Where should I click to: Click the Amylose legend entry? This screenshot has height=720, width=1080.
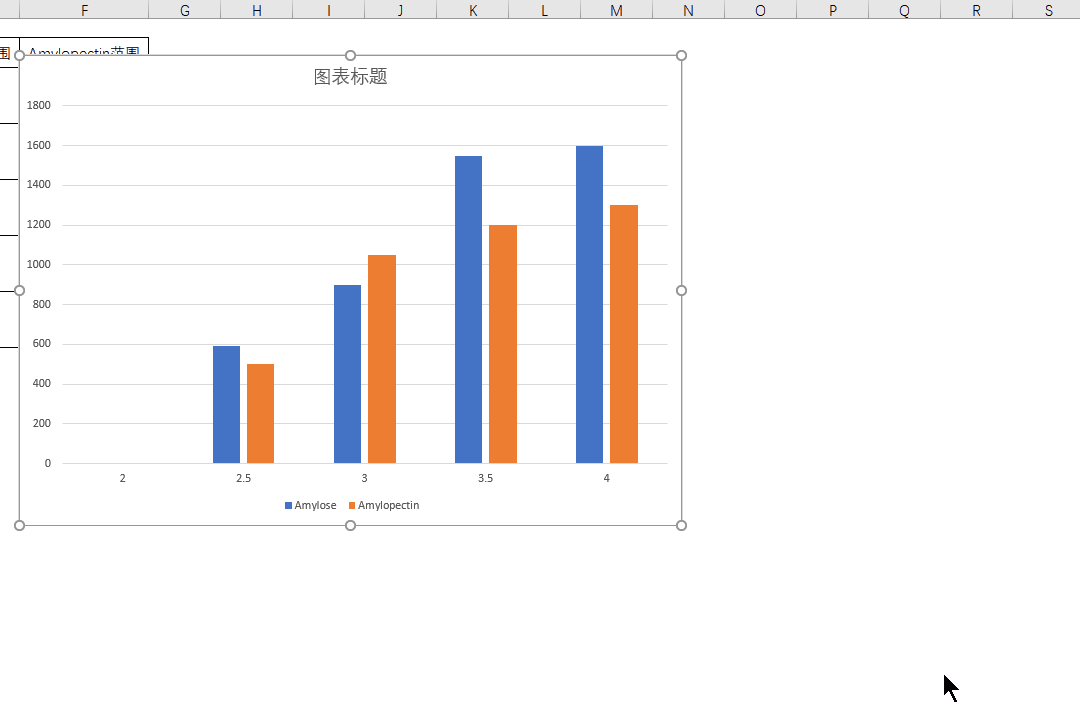click(x=311, y=505)
